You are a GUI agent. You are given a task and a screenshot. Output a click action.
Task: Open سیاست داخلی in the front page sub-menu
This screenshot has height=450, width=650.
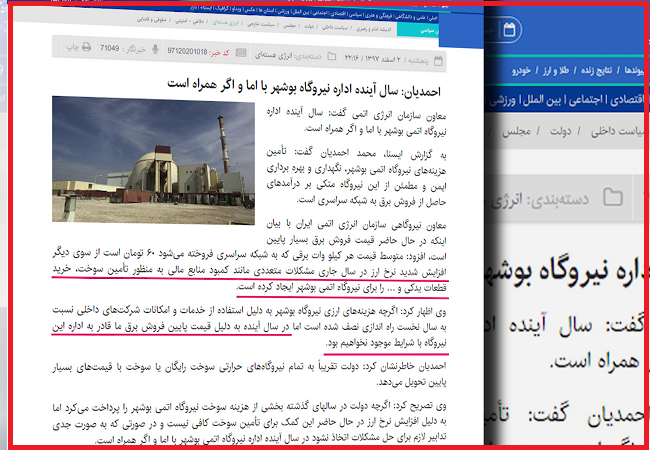(x=335, y=27)
